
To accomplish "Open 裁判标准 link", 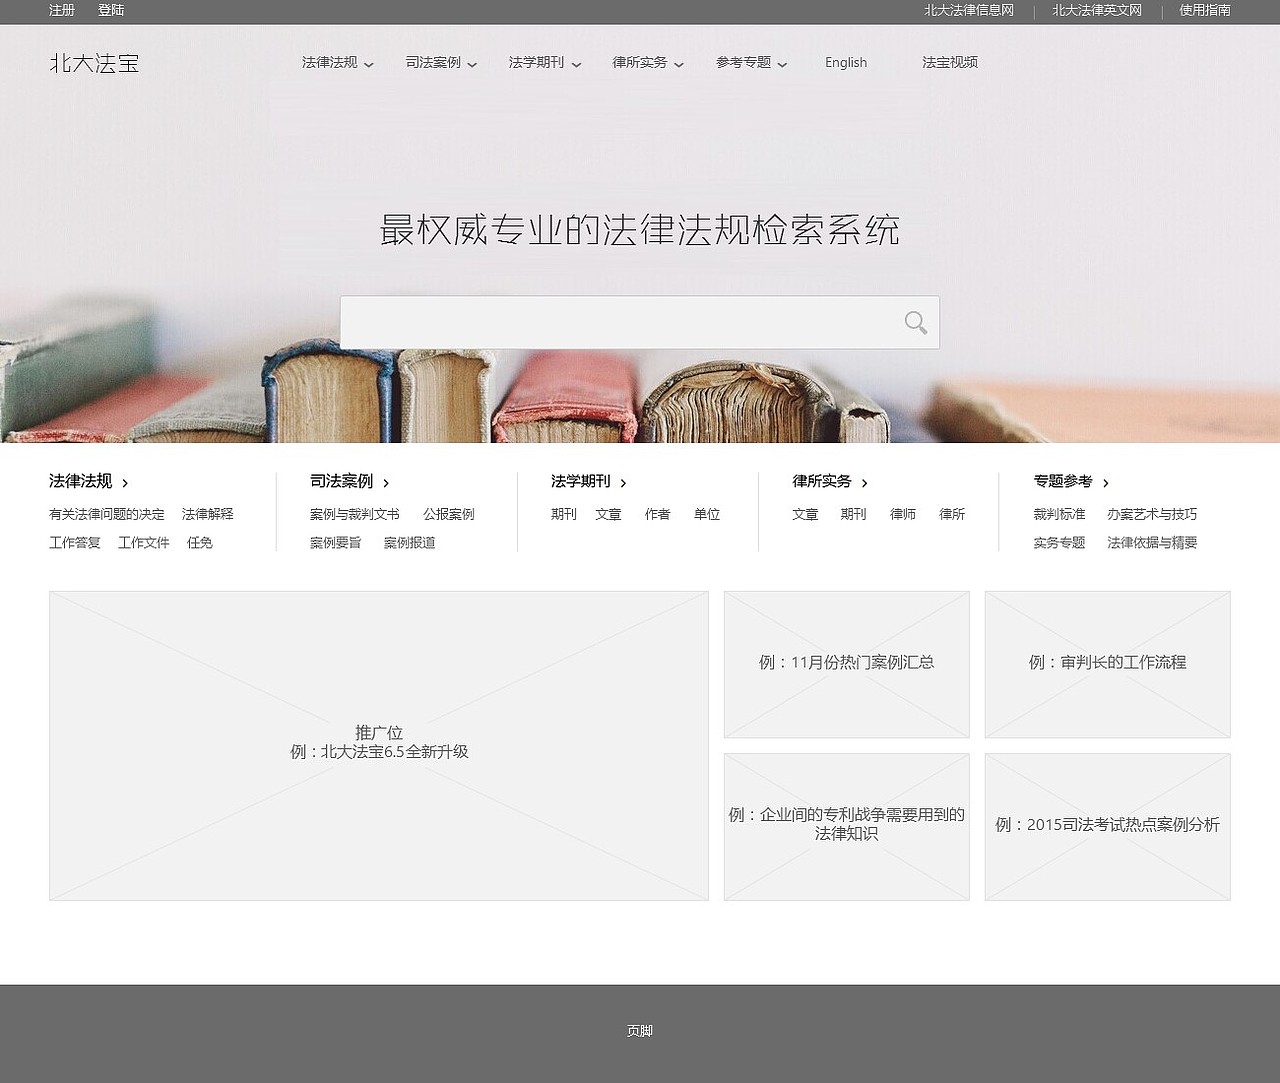I will click(x=1059, y=514).
